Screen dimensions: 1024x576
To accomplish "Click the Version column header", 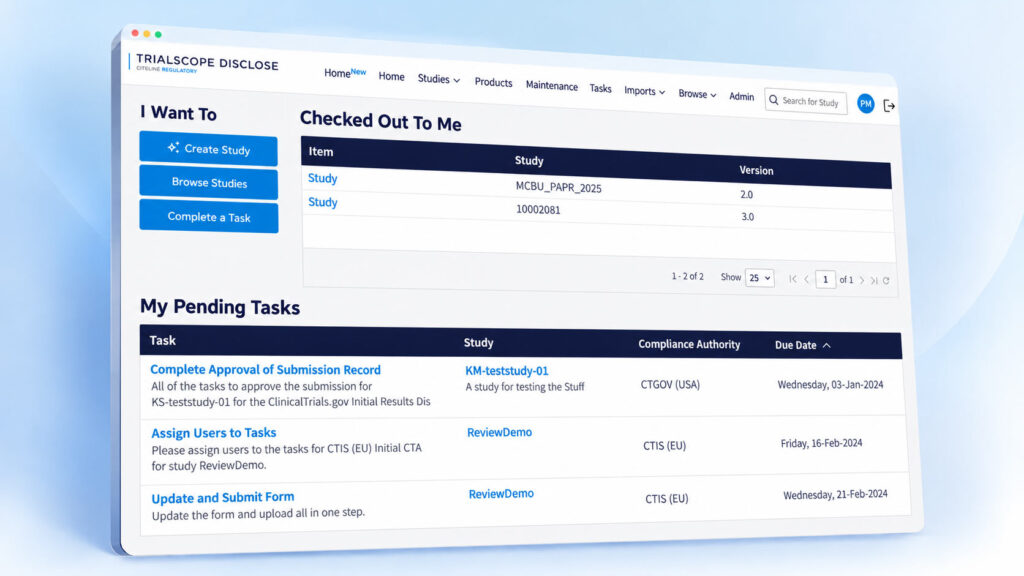I will [756, 170].
